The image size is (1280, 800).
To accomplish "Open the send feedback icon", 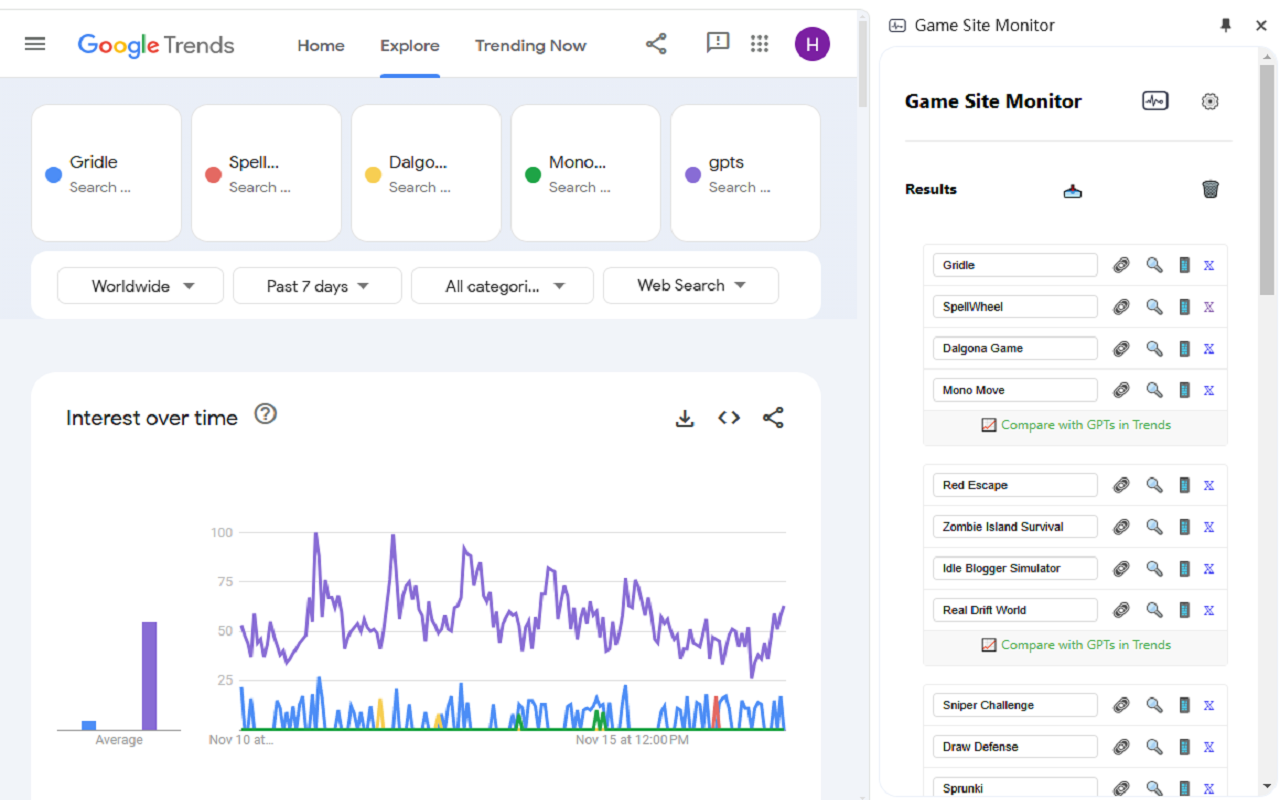I will (x=717, y=43).
